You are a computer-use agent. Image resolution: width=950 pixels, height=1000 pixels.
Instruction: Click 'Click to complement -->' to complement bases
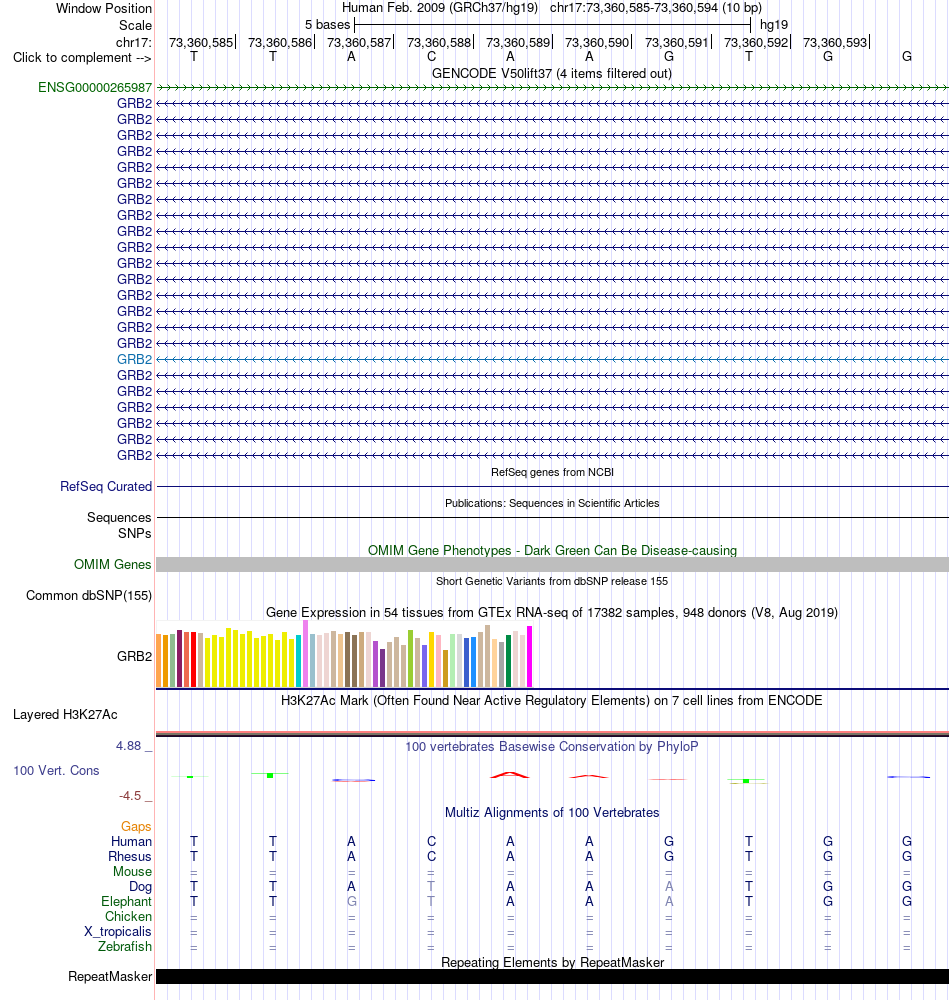click(82, 58)
